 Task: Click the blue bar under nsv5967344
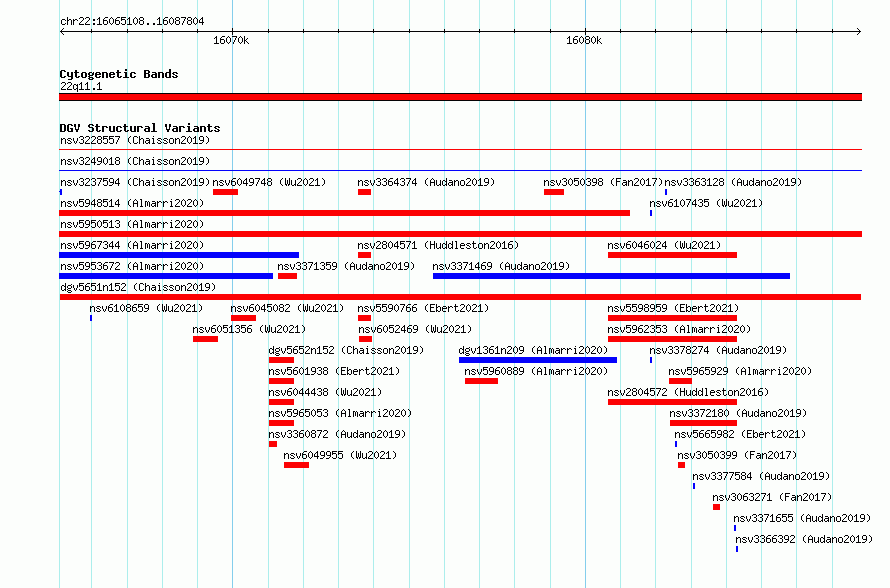pyautogui.click(x=179, y=255)
